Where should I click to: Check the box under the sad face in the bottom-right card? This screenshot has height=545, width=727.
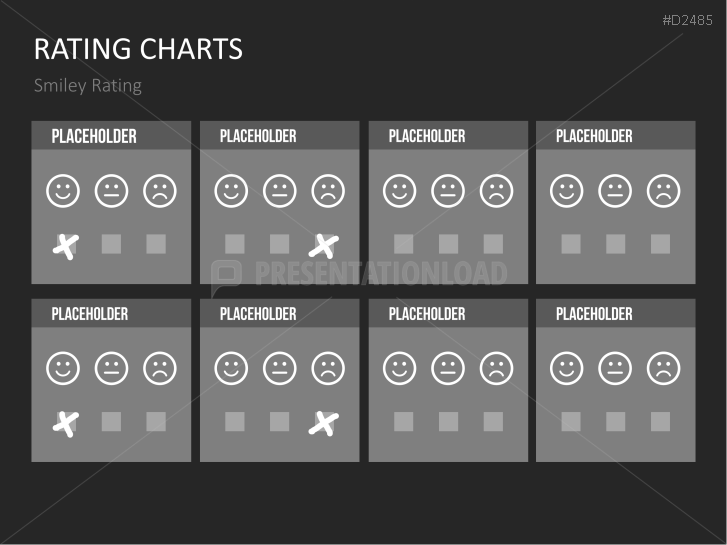[x=660, y=422]
